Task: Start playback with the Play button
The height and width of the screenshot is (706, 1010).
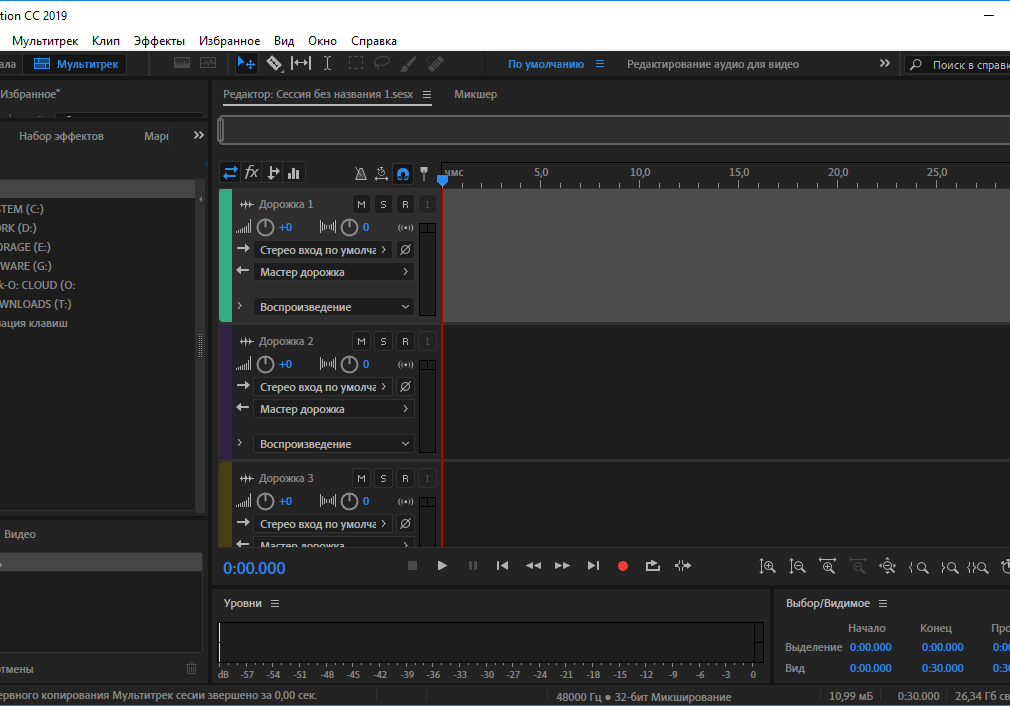Action: (442, 566)
